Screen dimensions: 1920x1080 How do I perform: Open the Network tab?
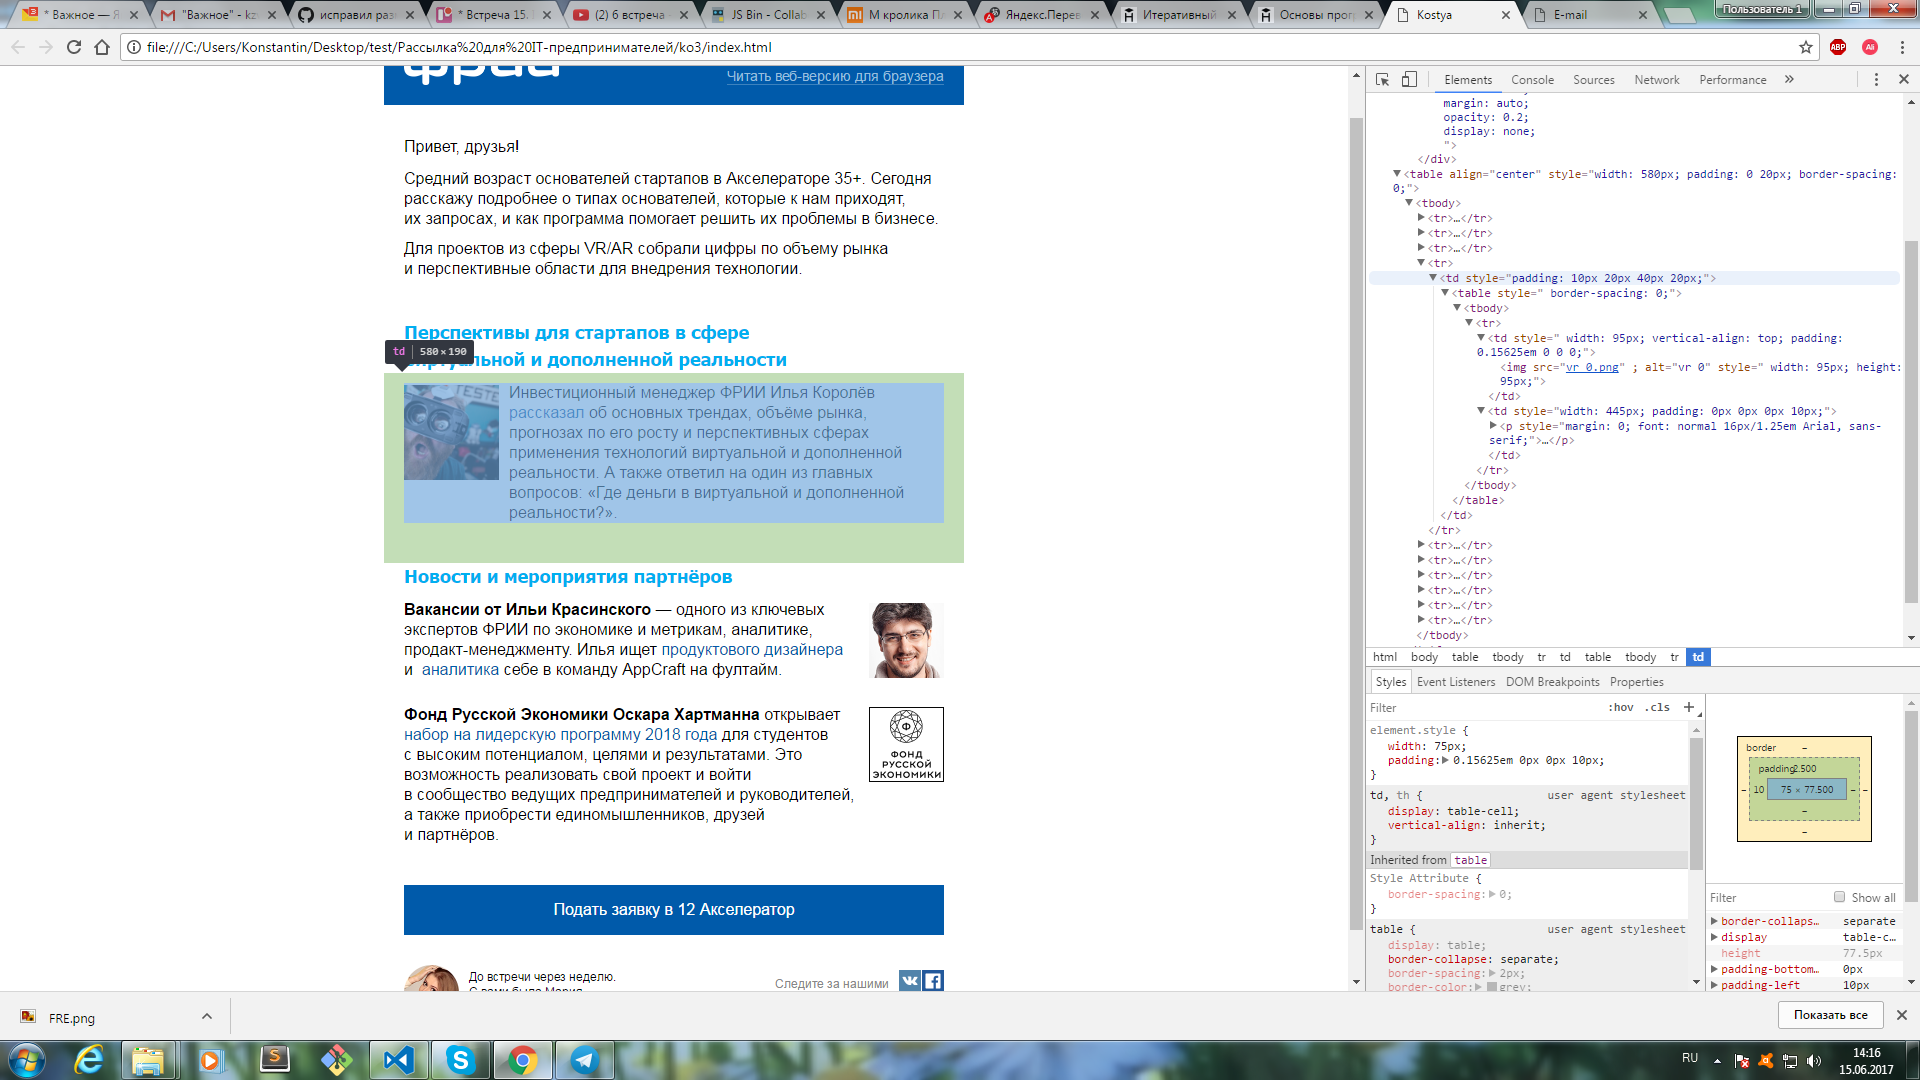click(x=1656, y=80)
